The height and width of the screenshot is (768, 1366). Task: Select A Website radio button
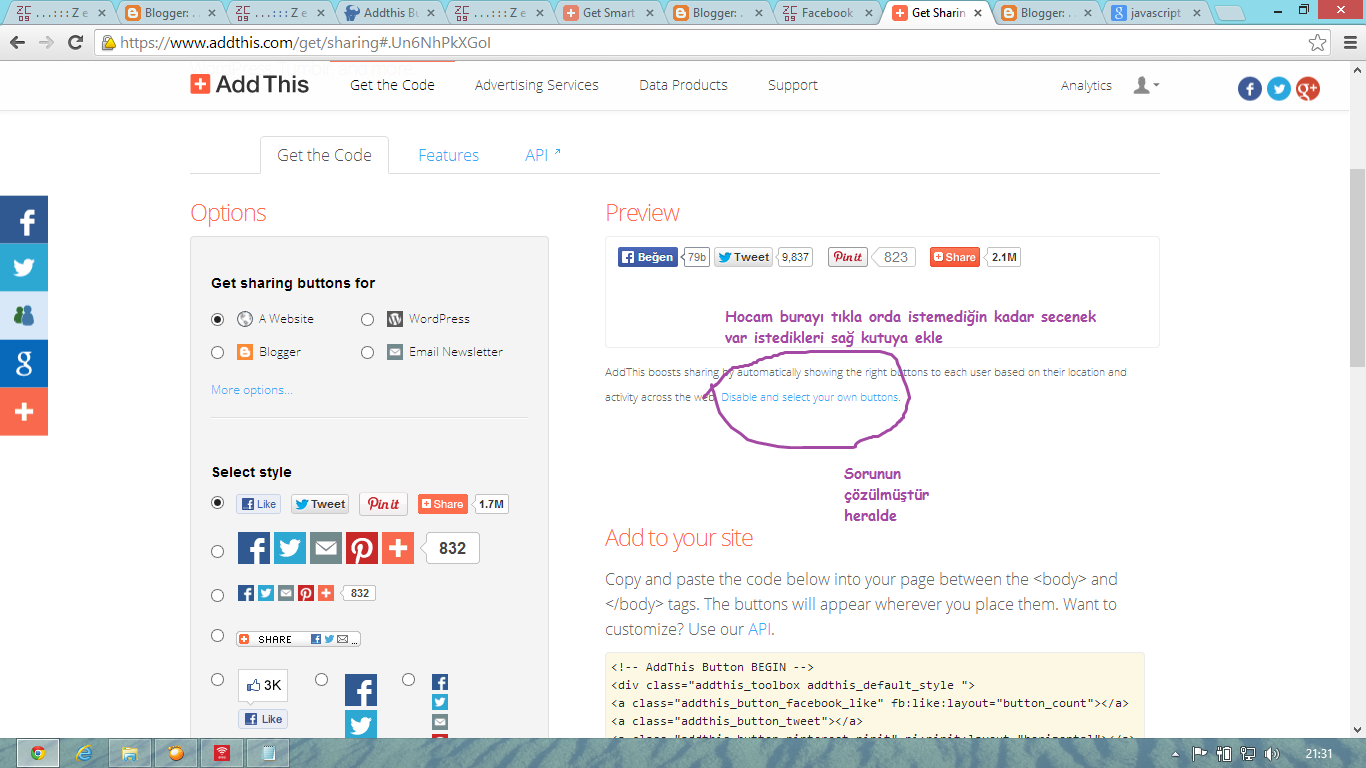(x=218, y=319)
